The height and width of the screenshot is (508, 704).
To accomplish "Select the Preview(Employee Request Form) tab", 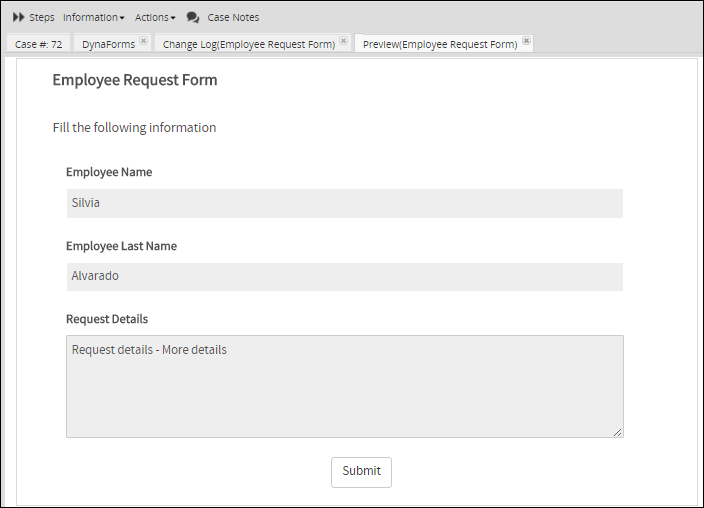I will 439,44.
